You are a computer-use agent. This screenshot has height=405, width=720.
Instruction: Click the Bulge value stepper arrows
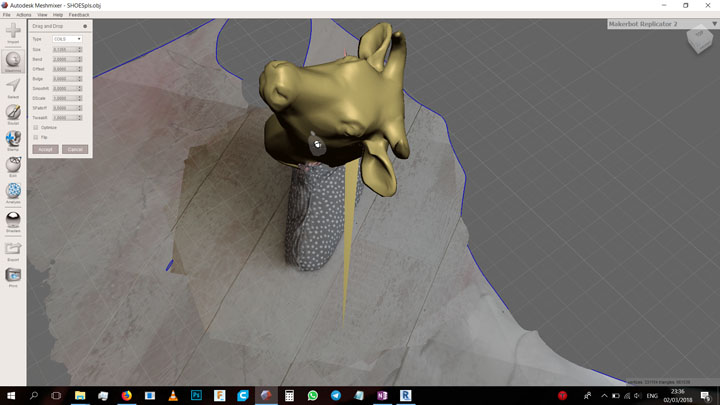(x=80, y=79)
